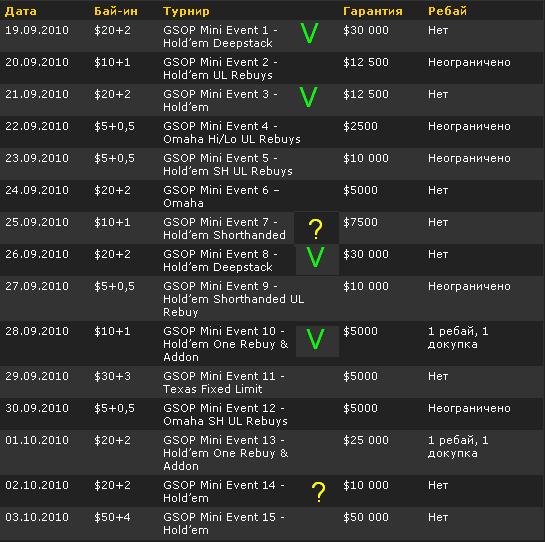Select the 27.09.2010 date cell
The height and width of the screenshot is (542, 546).
(x=37, y=286)
